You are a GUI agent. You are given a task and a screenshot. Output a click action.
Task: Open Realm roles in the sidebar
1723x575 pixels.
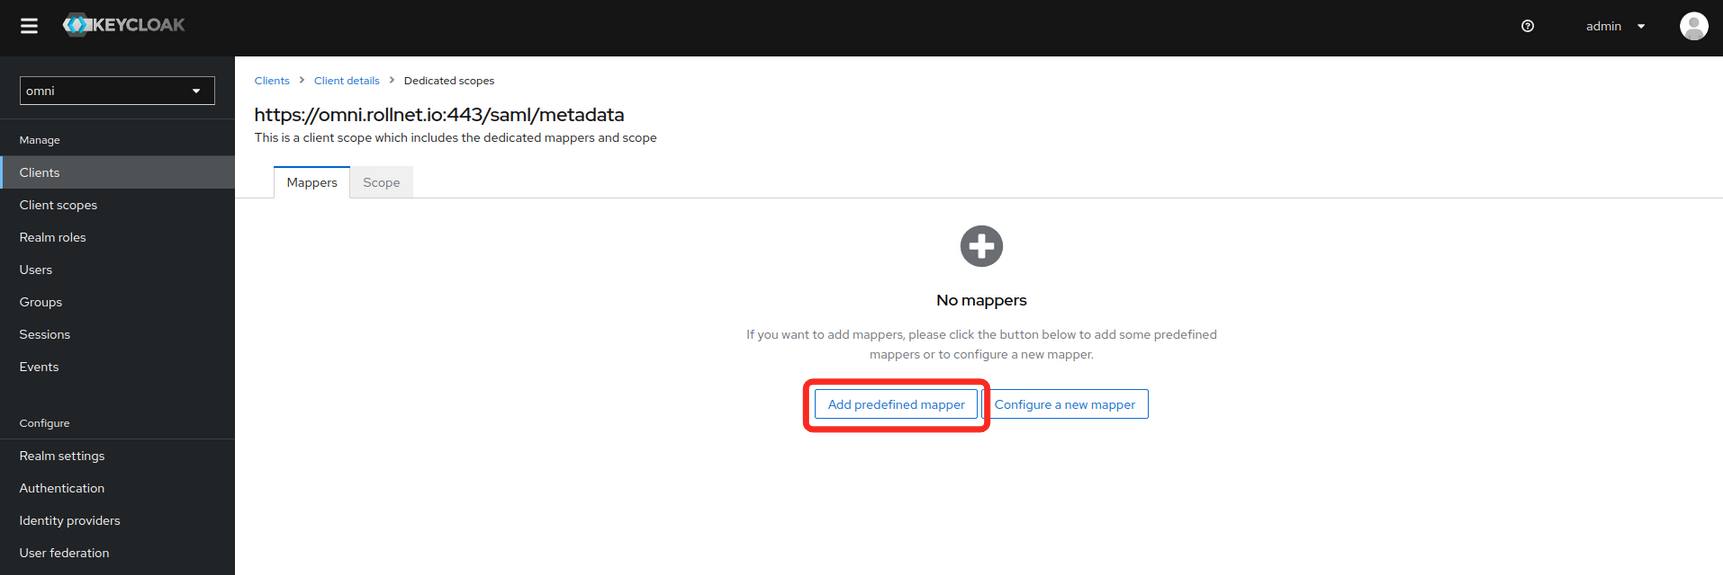[x=117, y=237]
